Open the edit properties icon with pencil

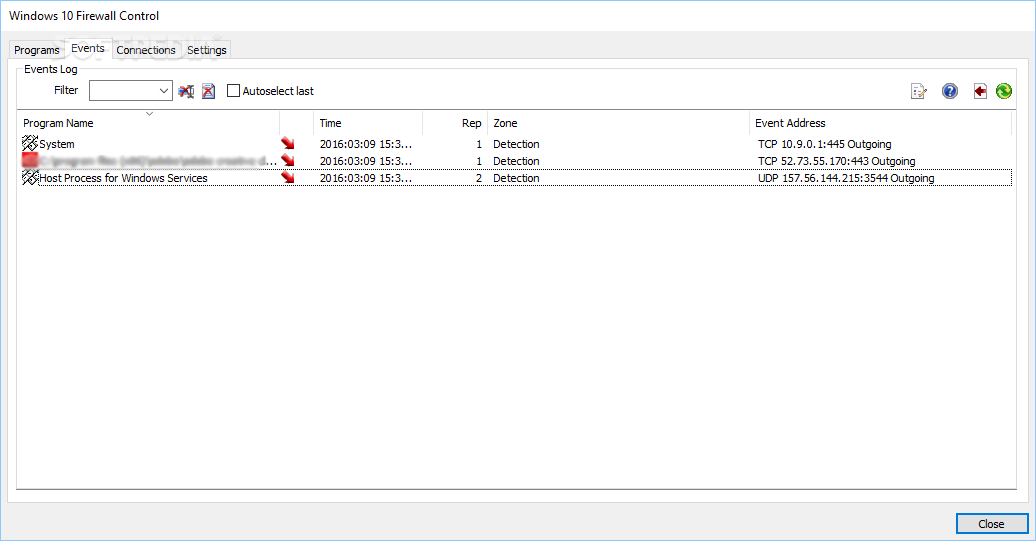918,91
